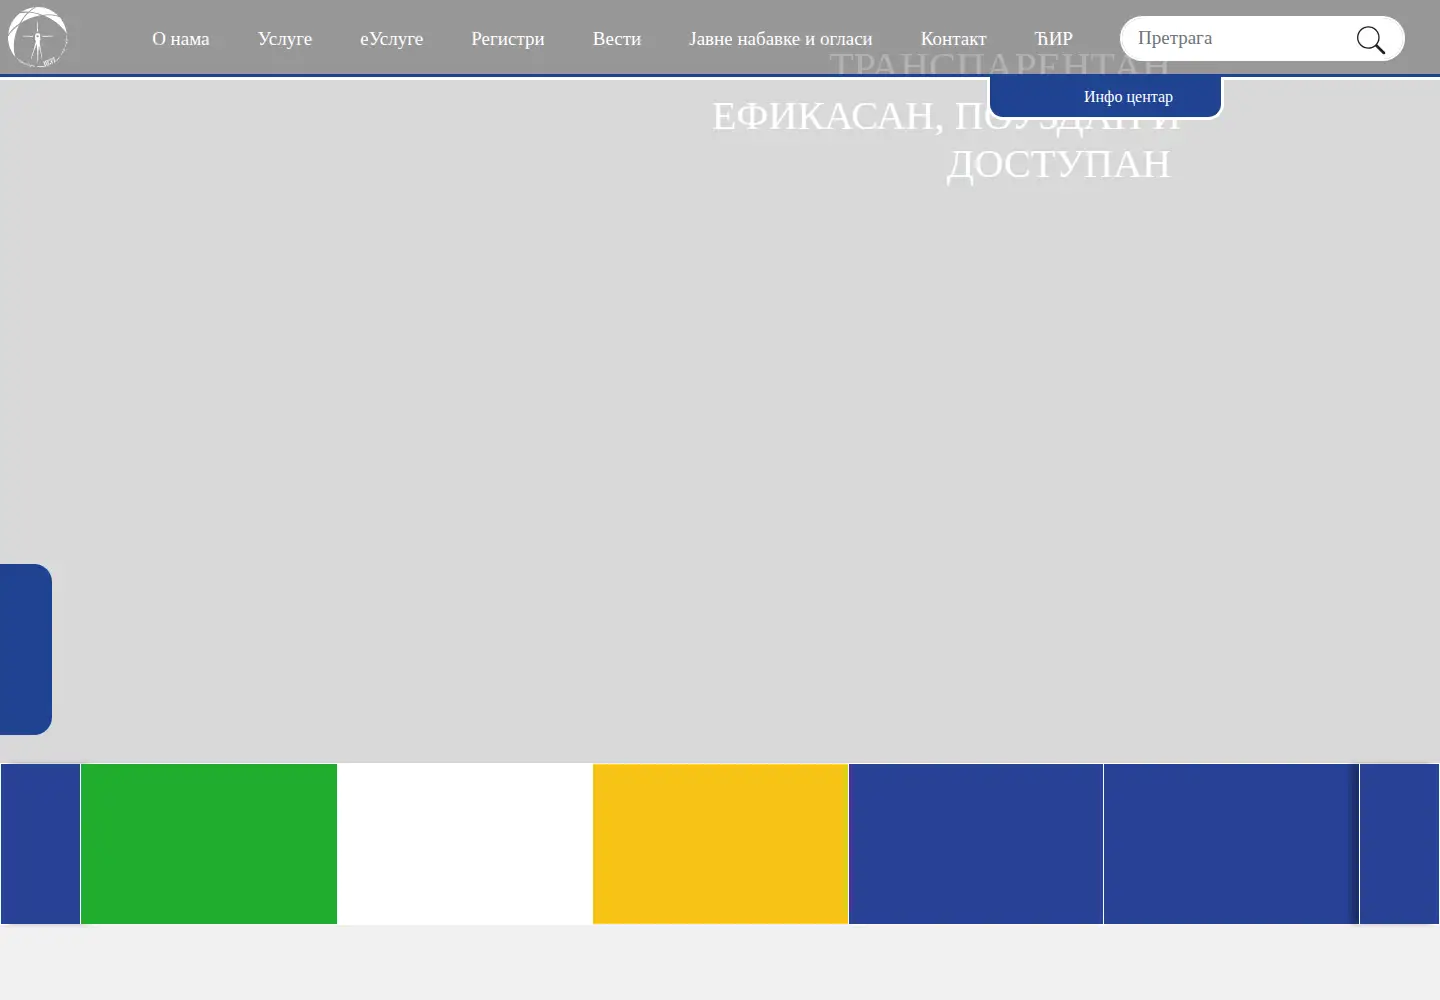Screen dimensions: 1440x1000
Task: Click the magnifying glass search icon
Action: coord(1370,40)
